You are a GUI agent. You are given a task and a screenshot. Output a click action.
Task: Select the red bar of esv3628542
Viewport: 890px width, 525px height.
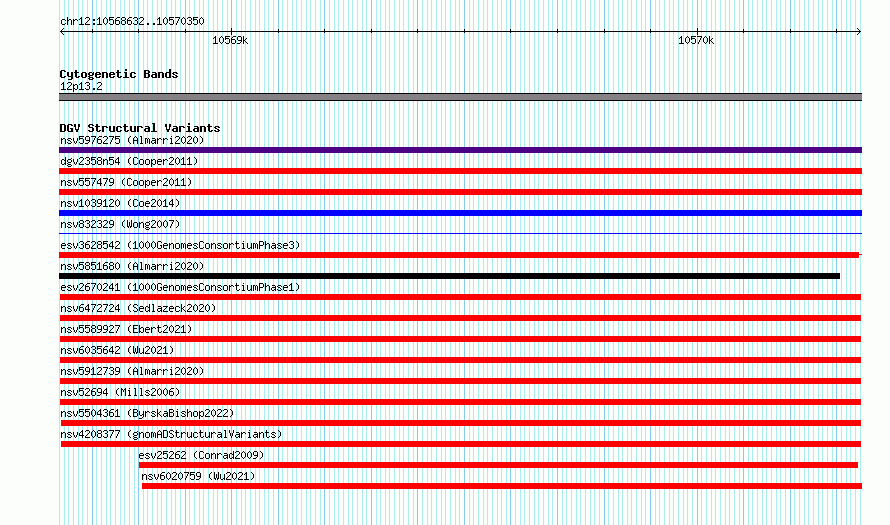[x=459, y=255]
